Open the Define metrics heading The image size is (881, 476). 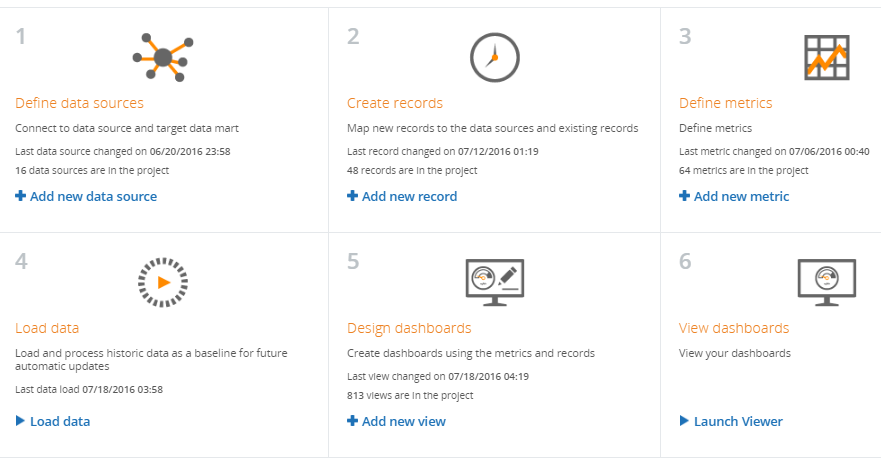pos(725,103)
